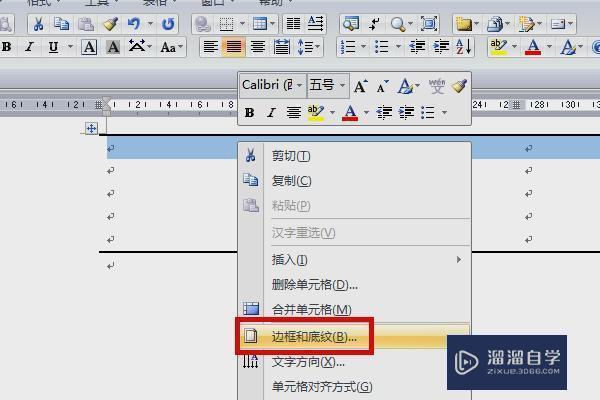This screenshot has height=400, width=600.
Task: Click the Sort A-Z icon
Action: tap(464, 47)
